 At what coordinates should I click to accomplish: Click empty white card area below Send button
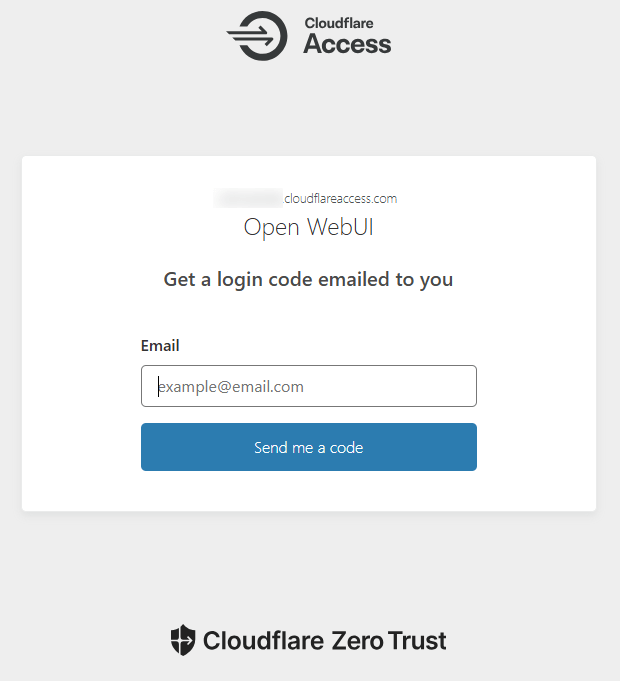pos(308,492)
